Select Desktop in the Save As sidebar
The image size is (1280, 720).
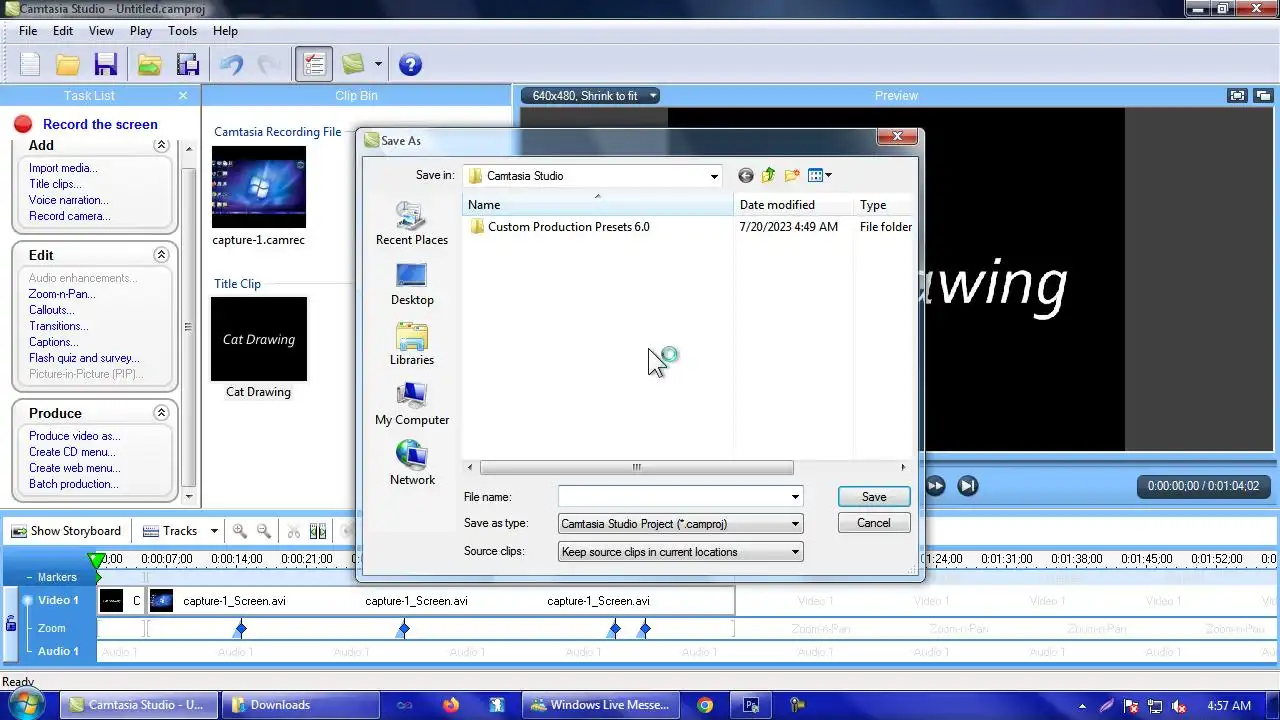point(412,284)
